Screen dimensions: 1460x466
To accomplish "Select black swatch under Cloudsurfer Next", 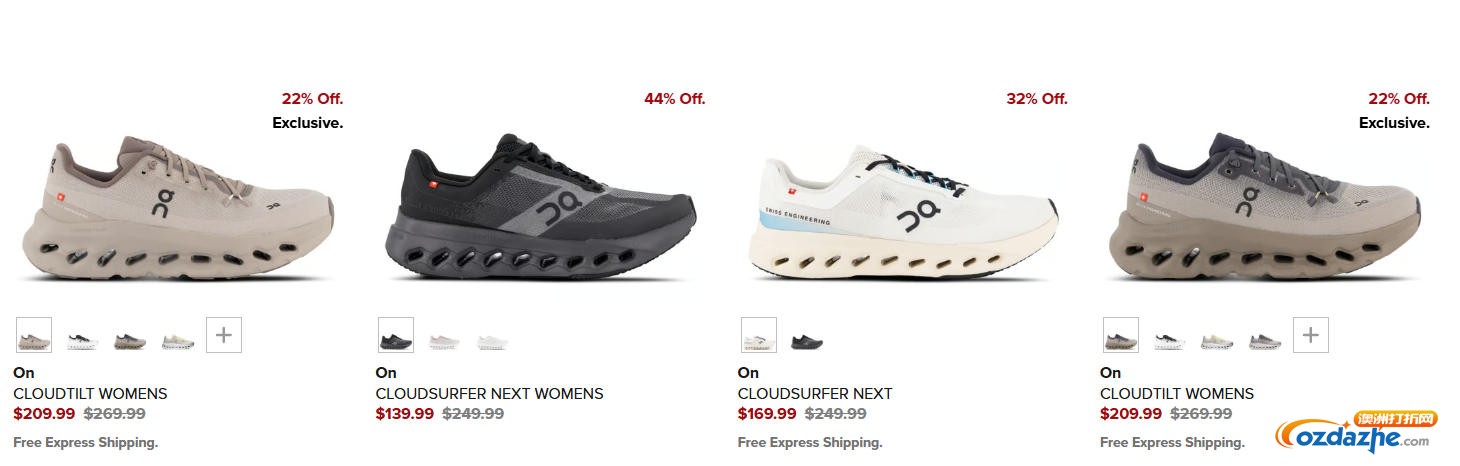I will click(x=806, y=341).
